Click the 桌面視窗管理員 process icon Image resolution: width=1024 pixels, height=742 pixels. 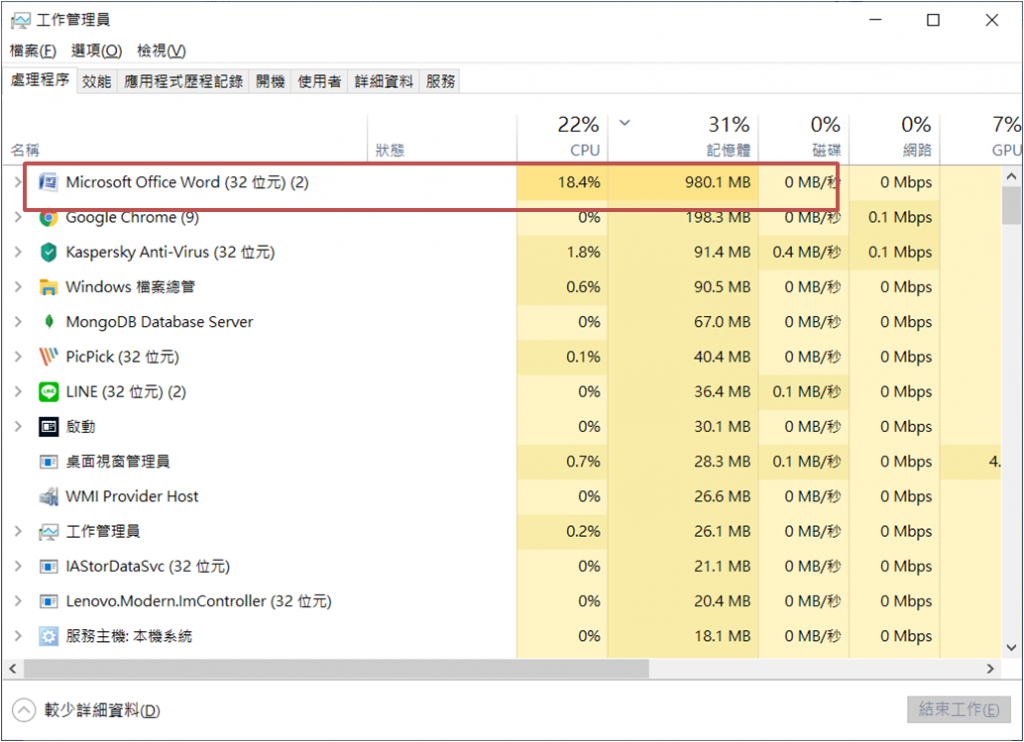pyautogui.click(x=48, y=462)
